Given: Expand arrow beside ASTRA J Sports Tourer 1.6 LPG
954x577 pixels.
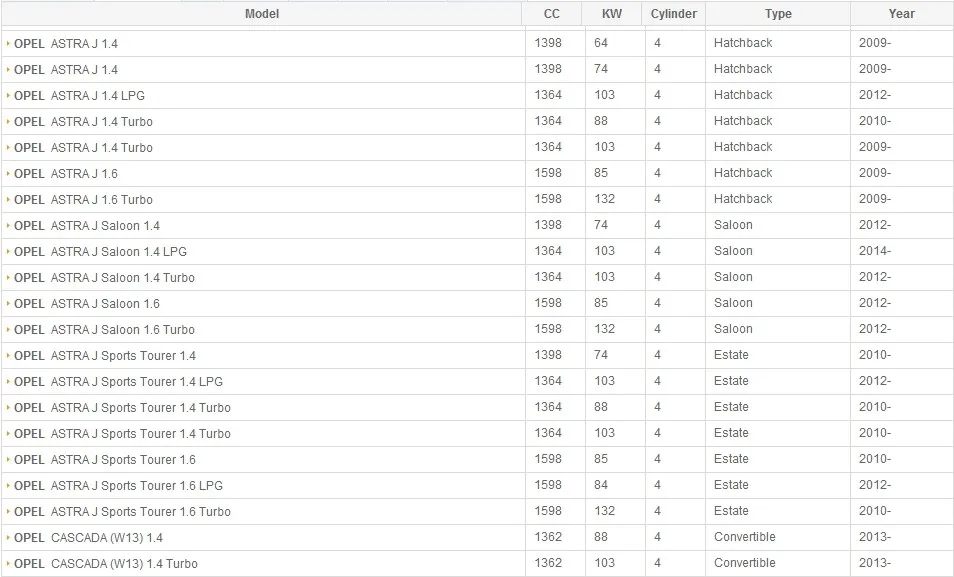Looking at the screenshot, I should (x=9, y=486).
